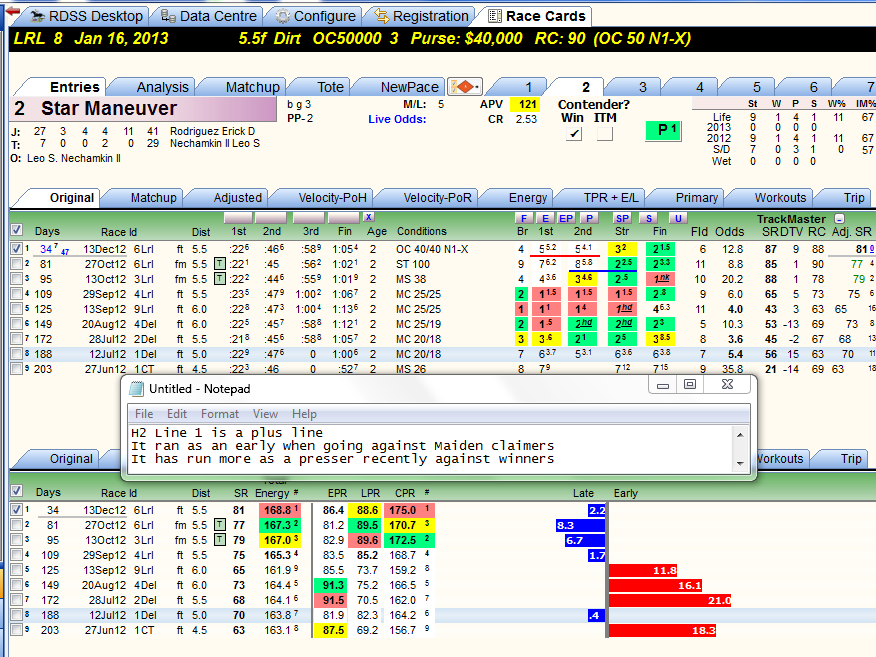876x657 pixels.
Task: Toggle the Win contender checkbox
Action: pos(574,134)
